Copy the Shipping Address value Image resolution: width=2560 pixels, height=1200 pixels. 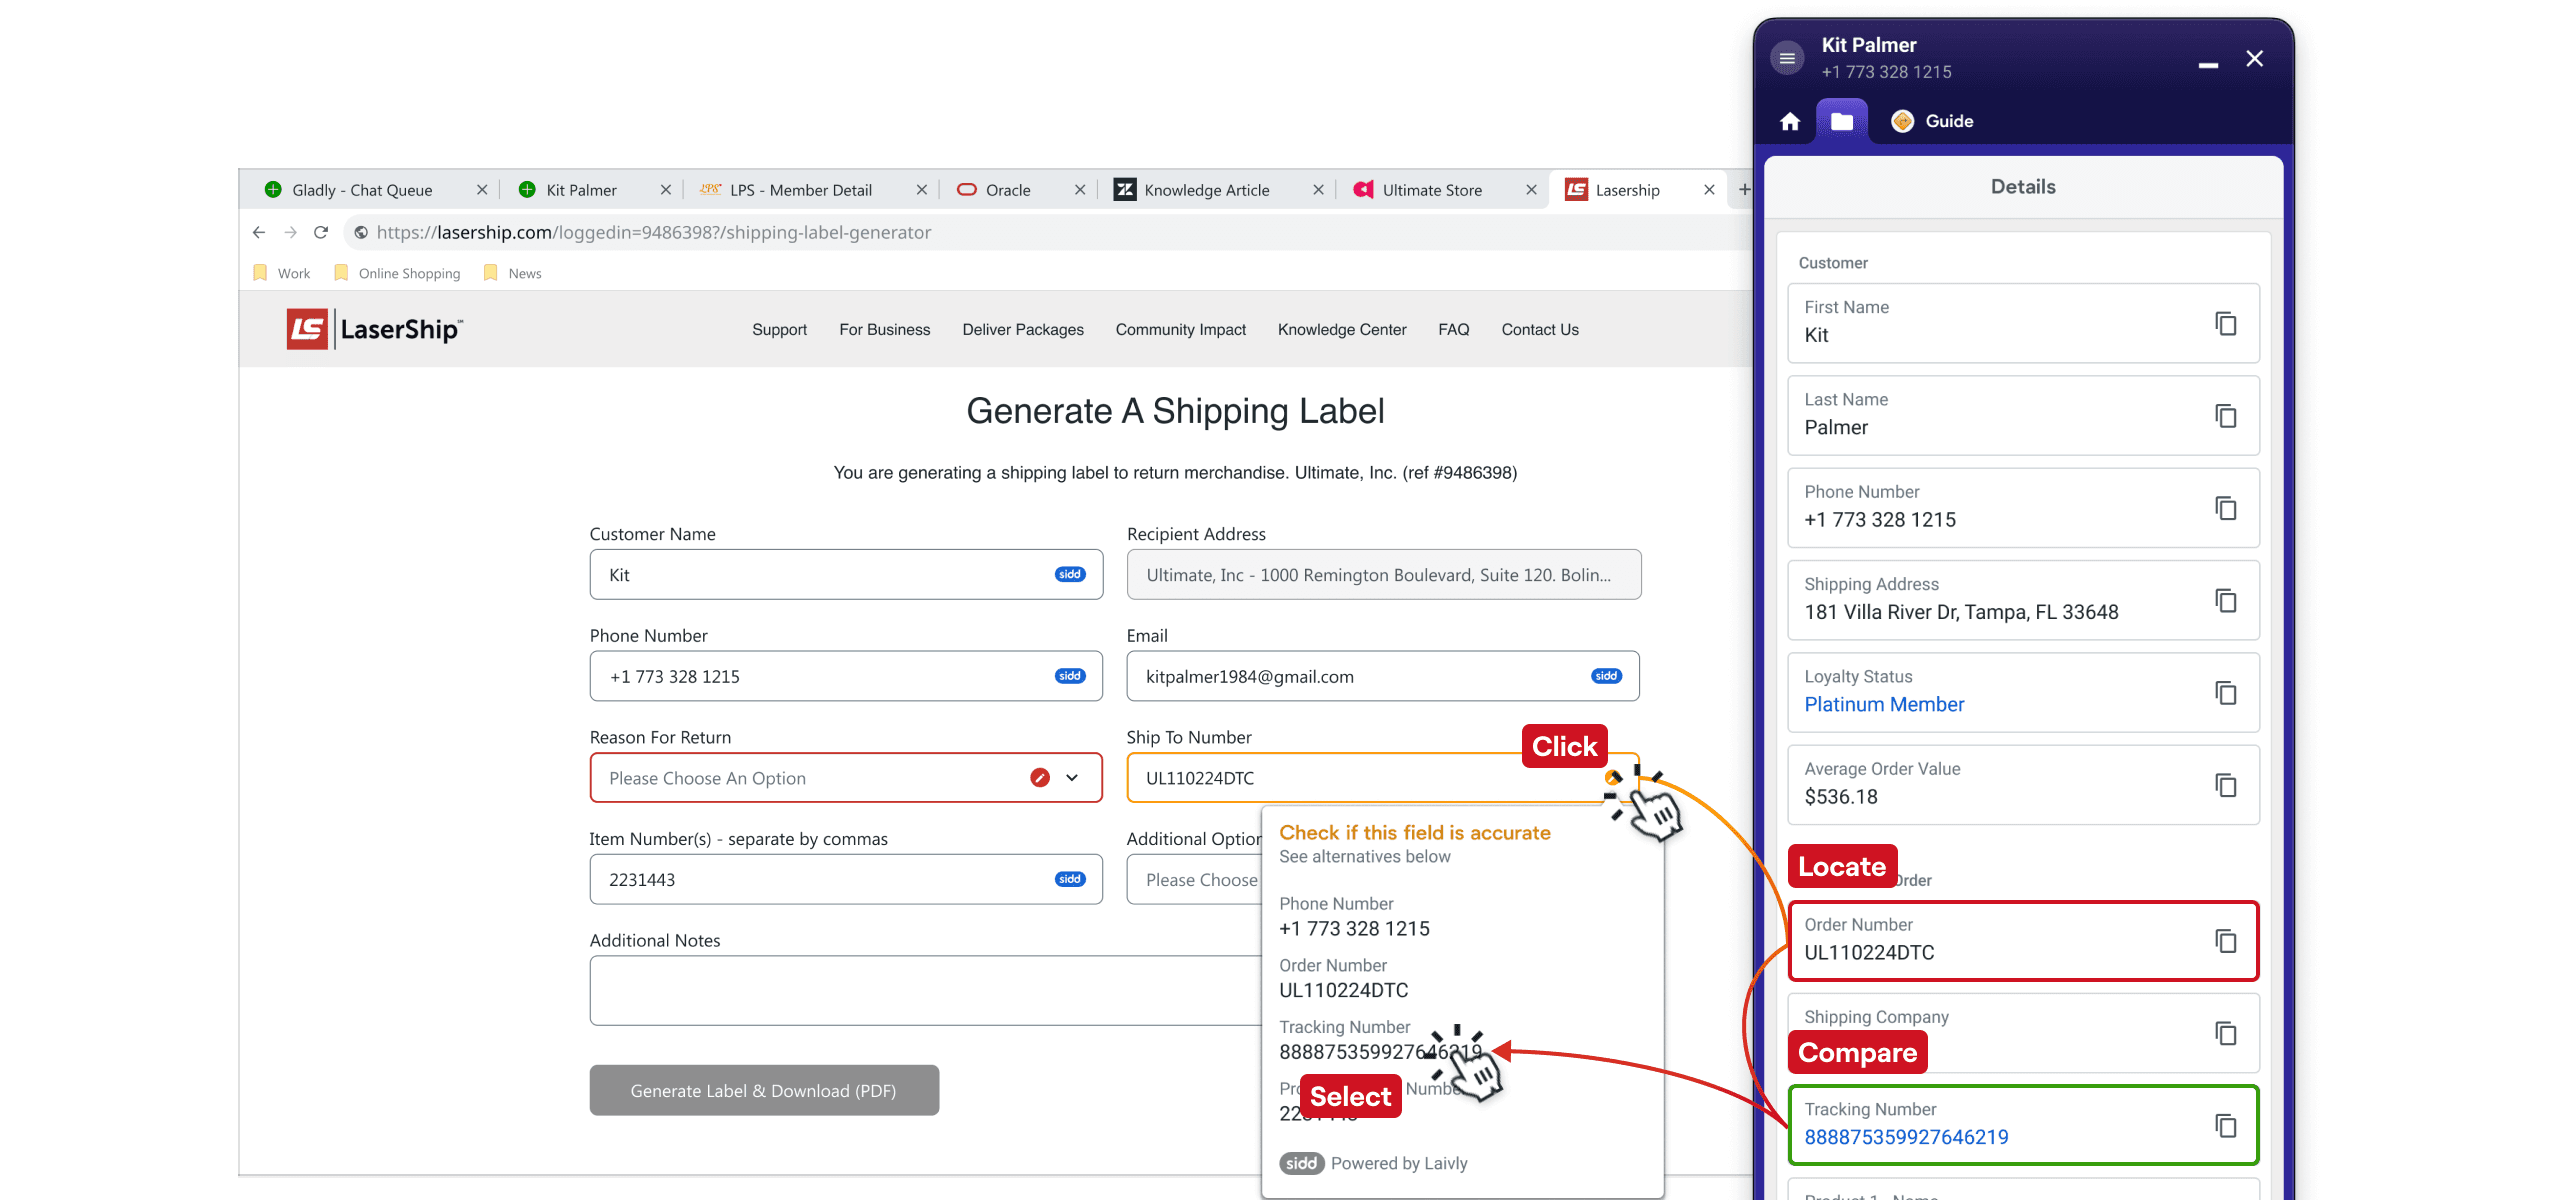(x=2225, y=600)
